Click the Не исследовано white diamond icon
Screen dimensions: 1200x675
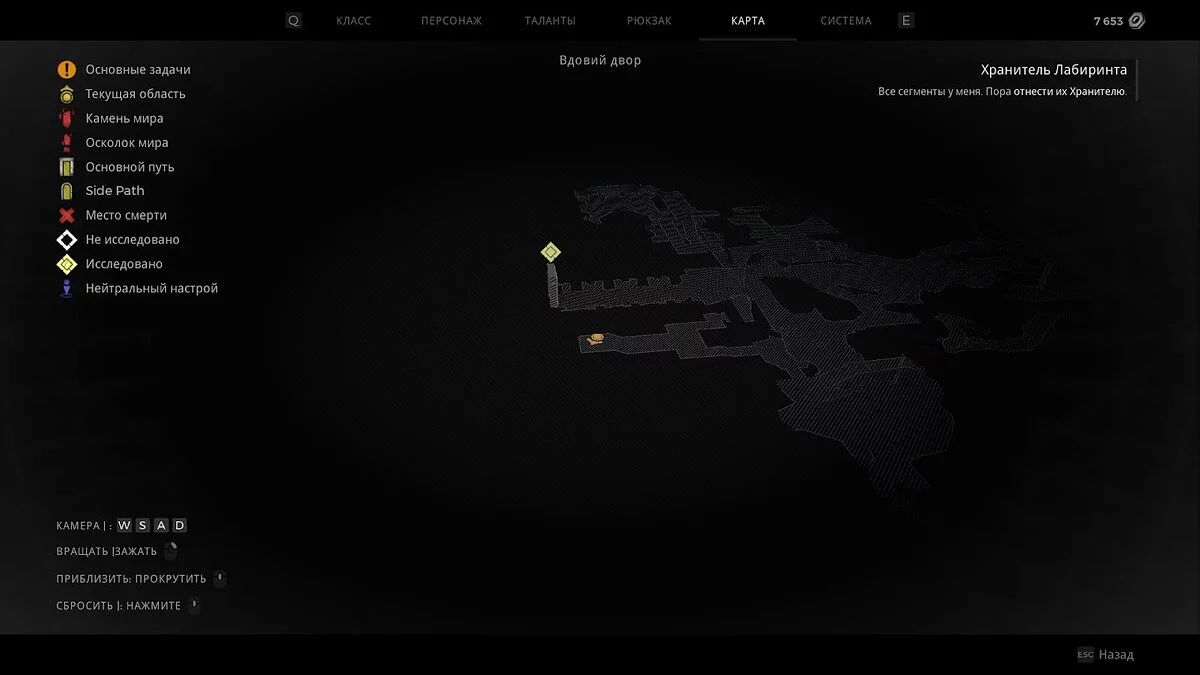67,240
